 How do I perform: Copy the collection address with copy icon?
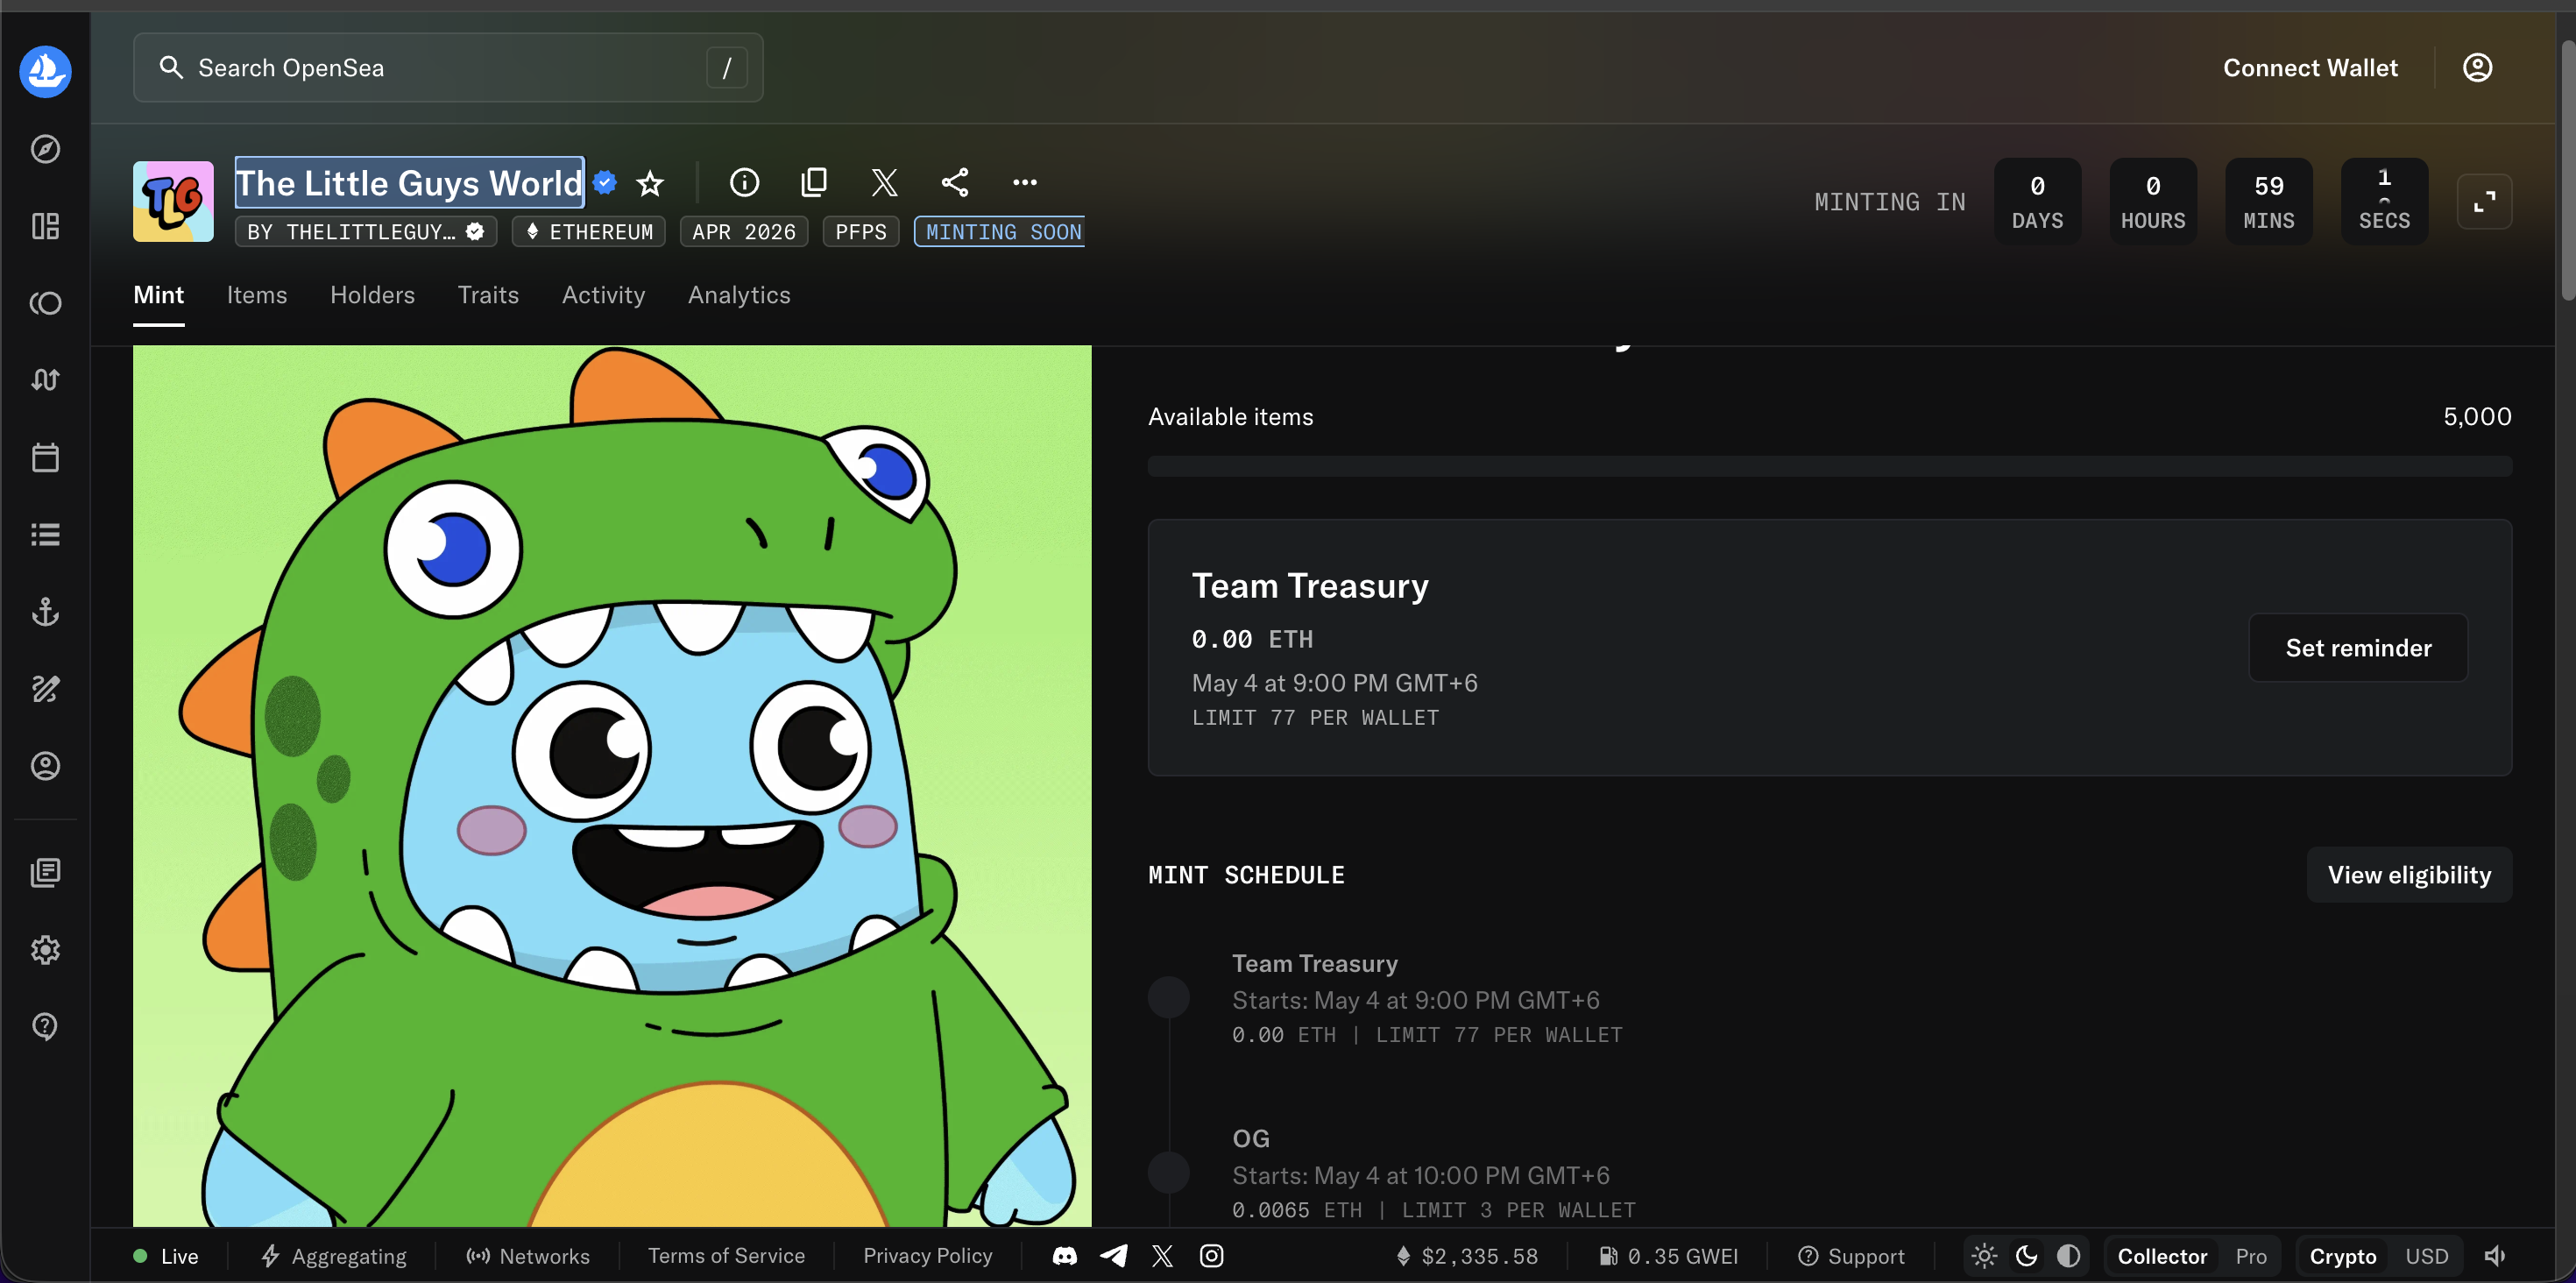point(814,182)
